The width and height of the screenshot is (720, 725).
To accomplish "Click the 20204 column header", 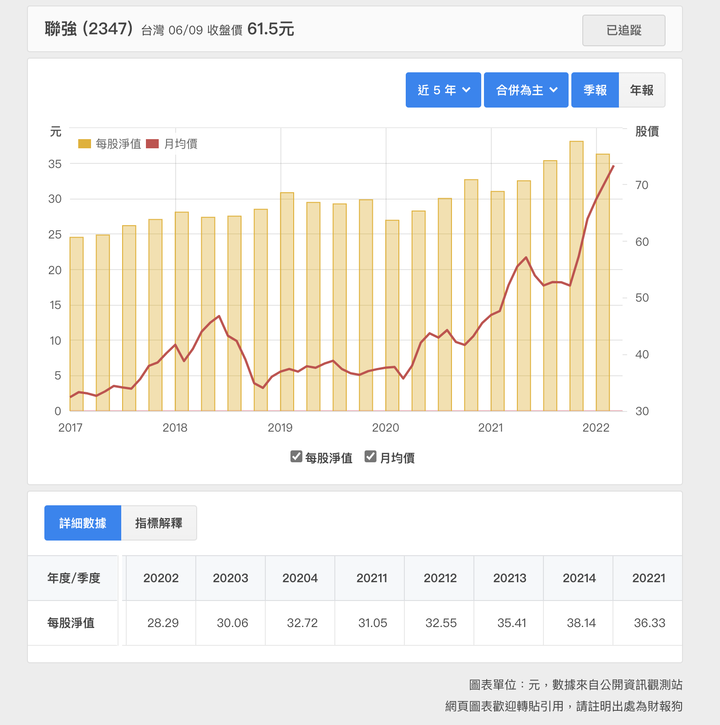I will point(300,578).
